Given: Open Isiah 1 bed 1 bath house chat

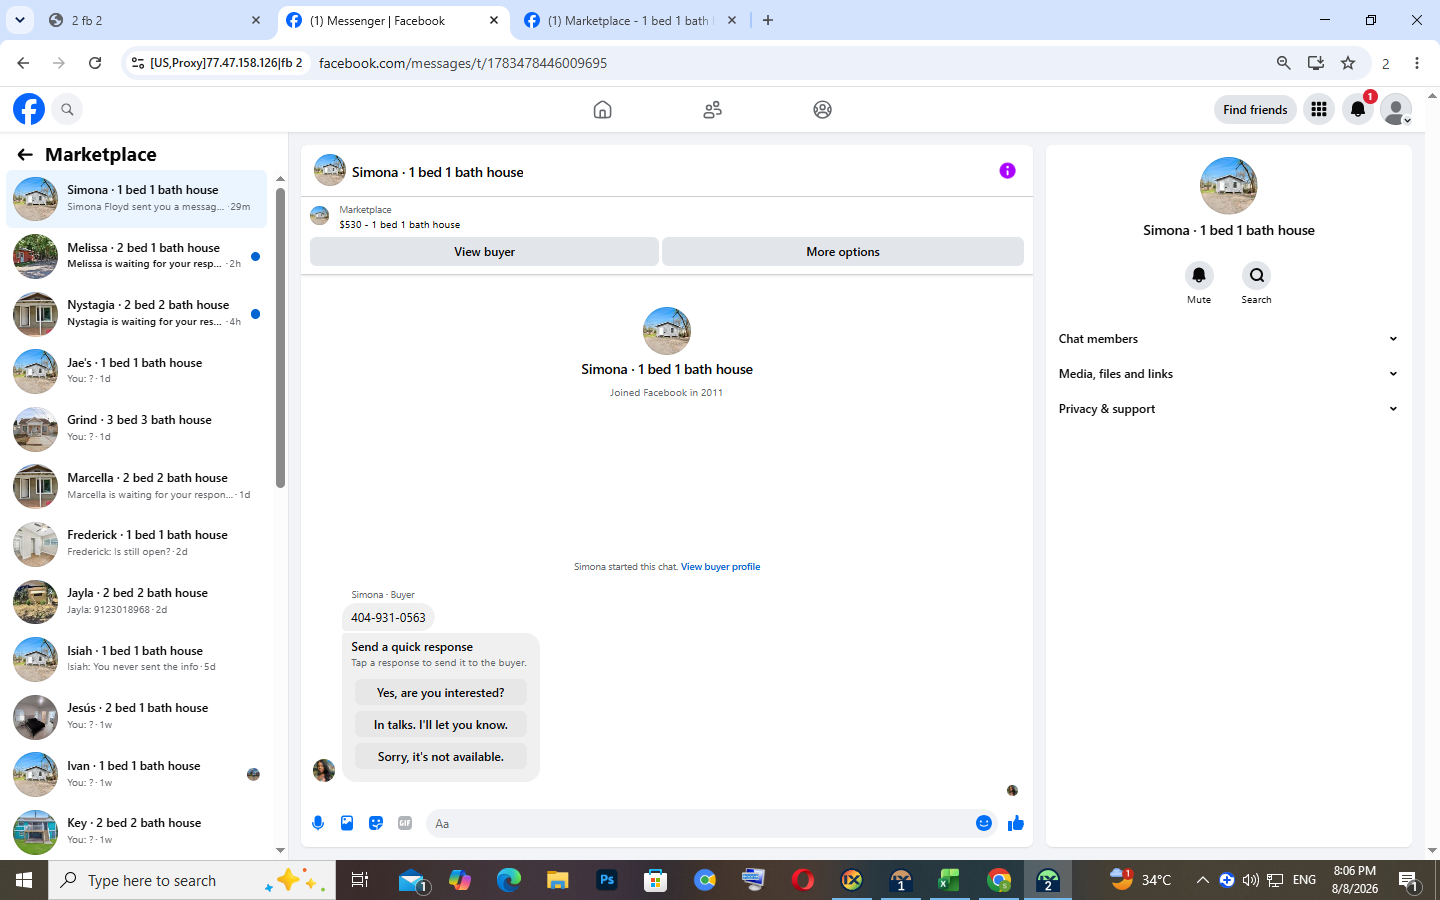Looking at the screenshot, I should point(138,659).
